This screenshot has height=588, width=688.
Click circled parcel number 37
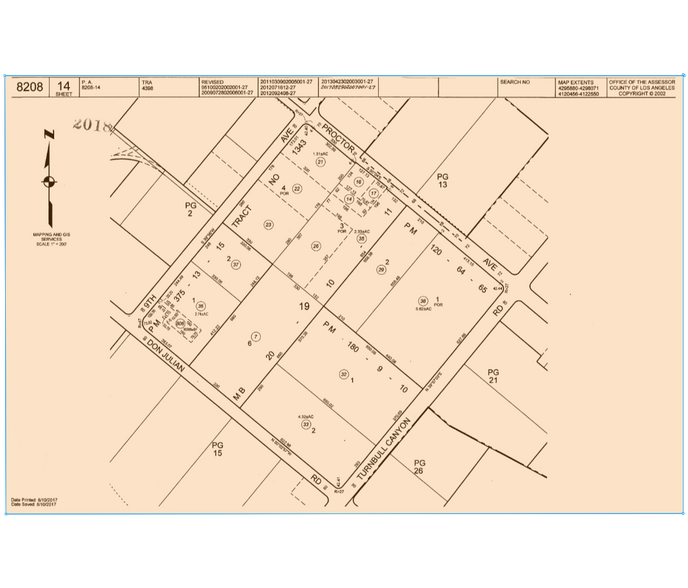236,266
